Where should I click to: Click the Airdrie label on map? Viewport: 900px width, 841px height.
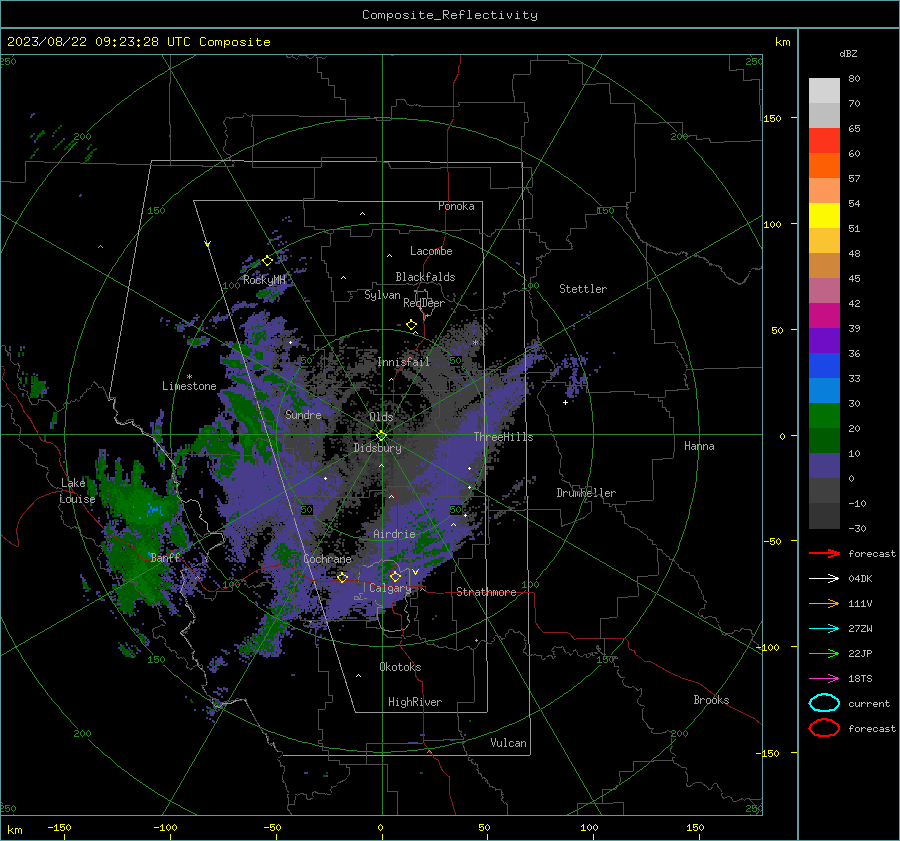pos(394,534)
